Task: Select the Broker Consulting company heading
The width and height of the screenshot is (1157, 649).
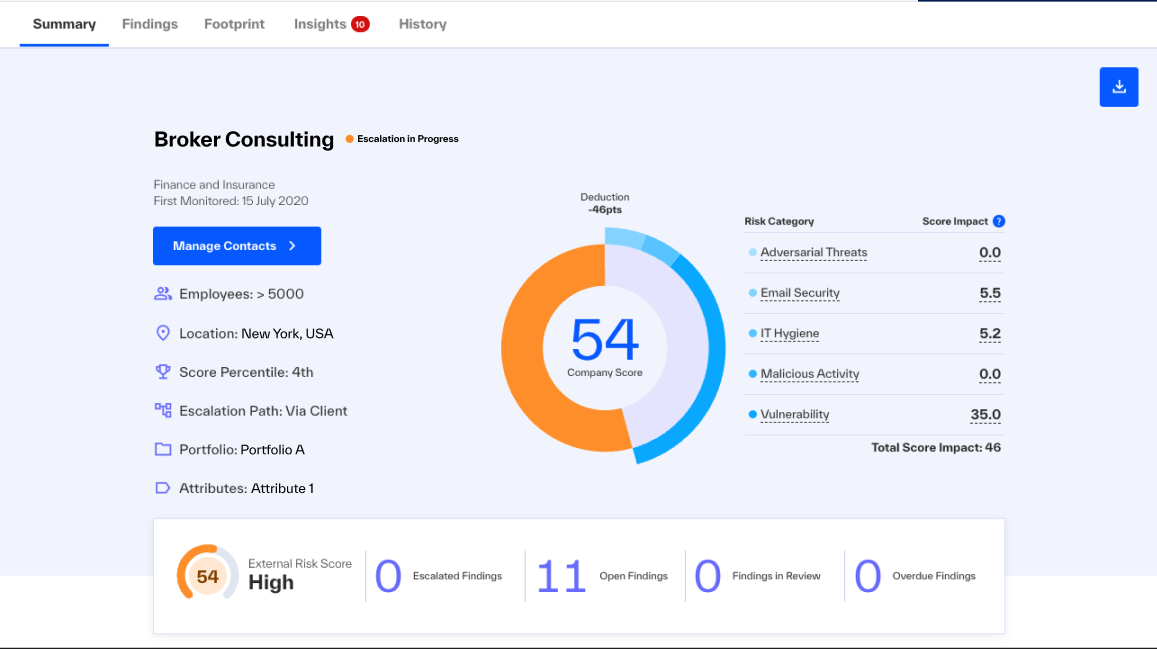Action: [x=244, y=139]
